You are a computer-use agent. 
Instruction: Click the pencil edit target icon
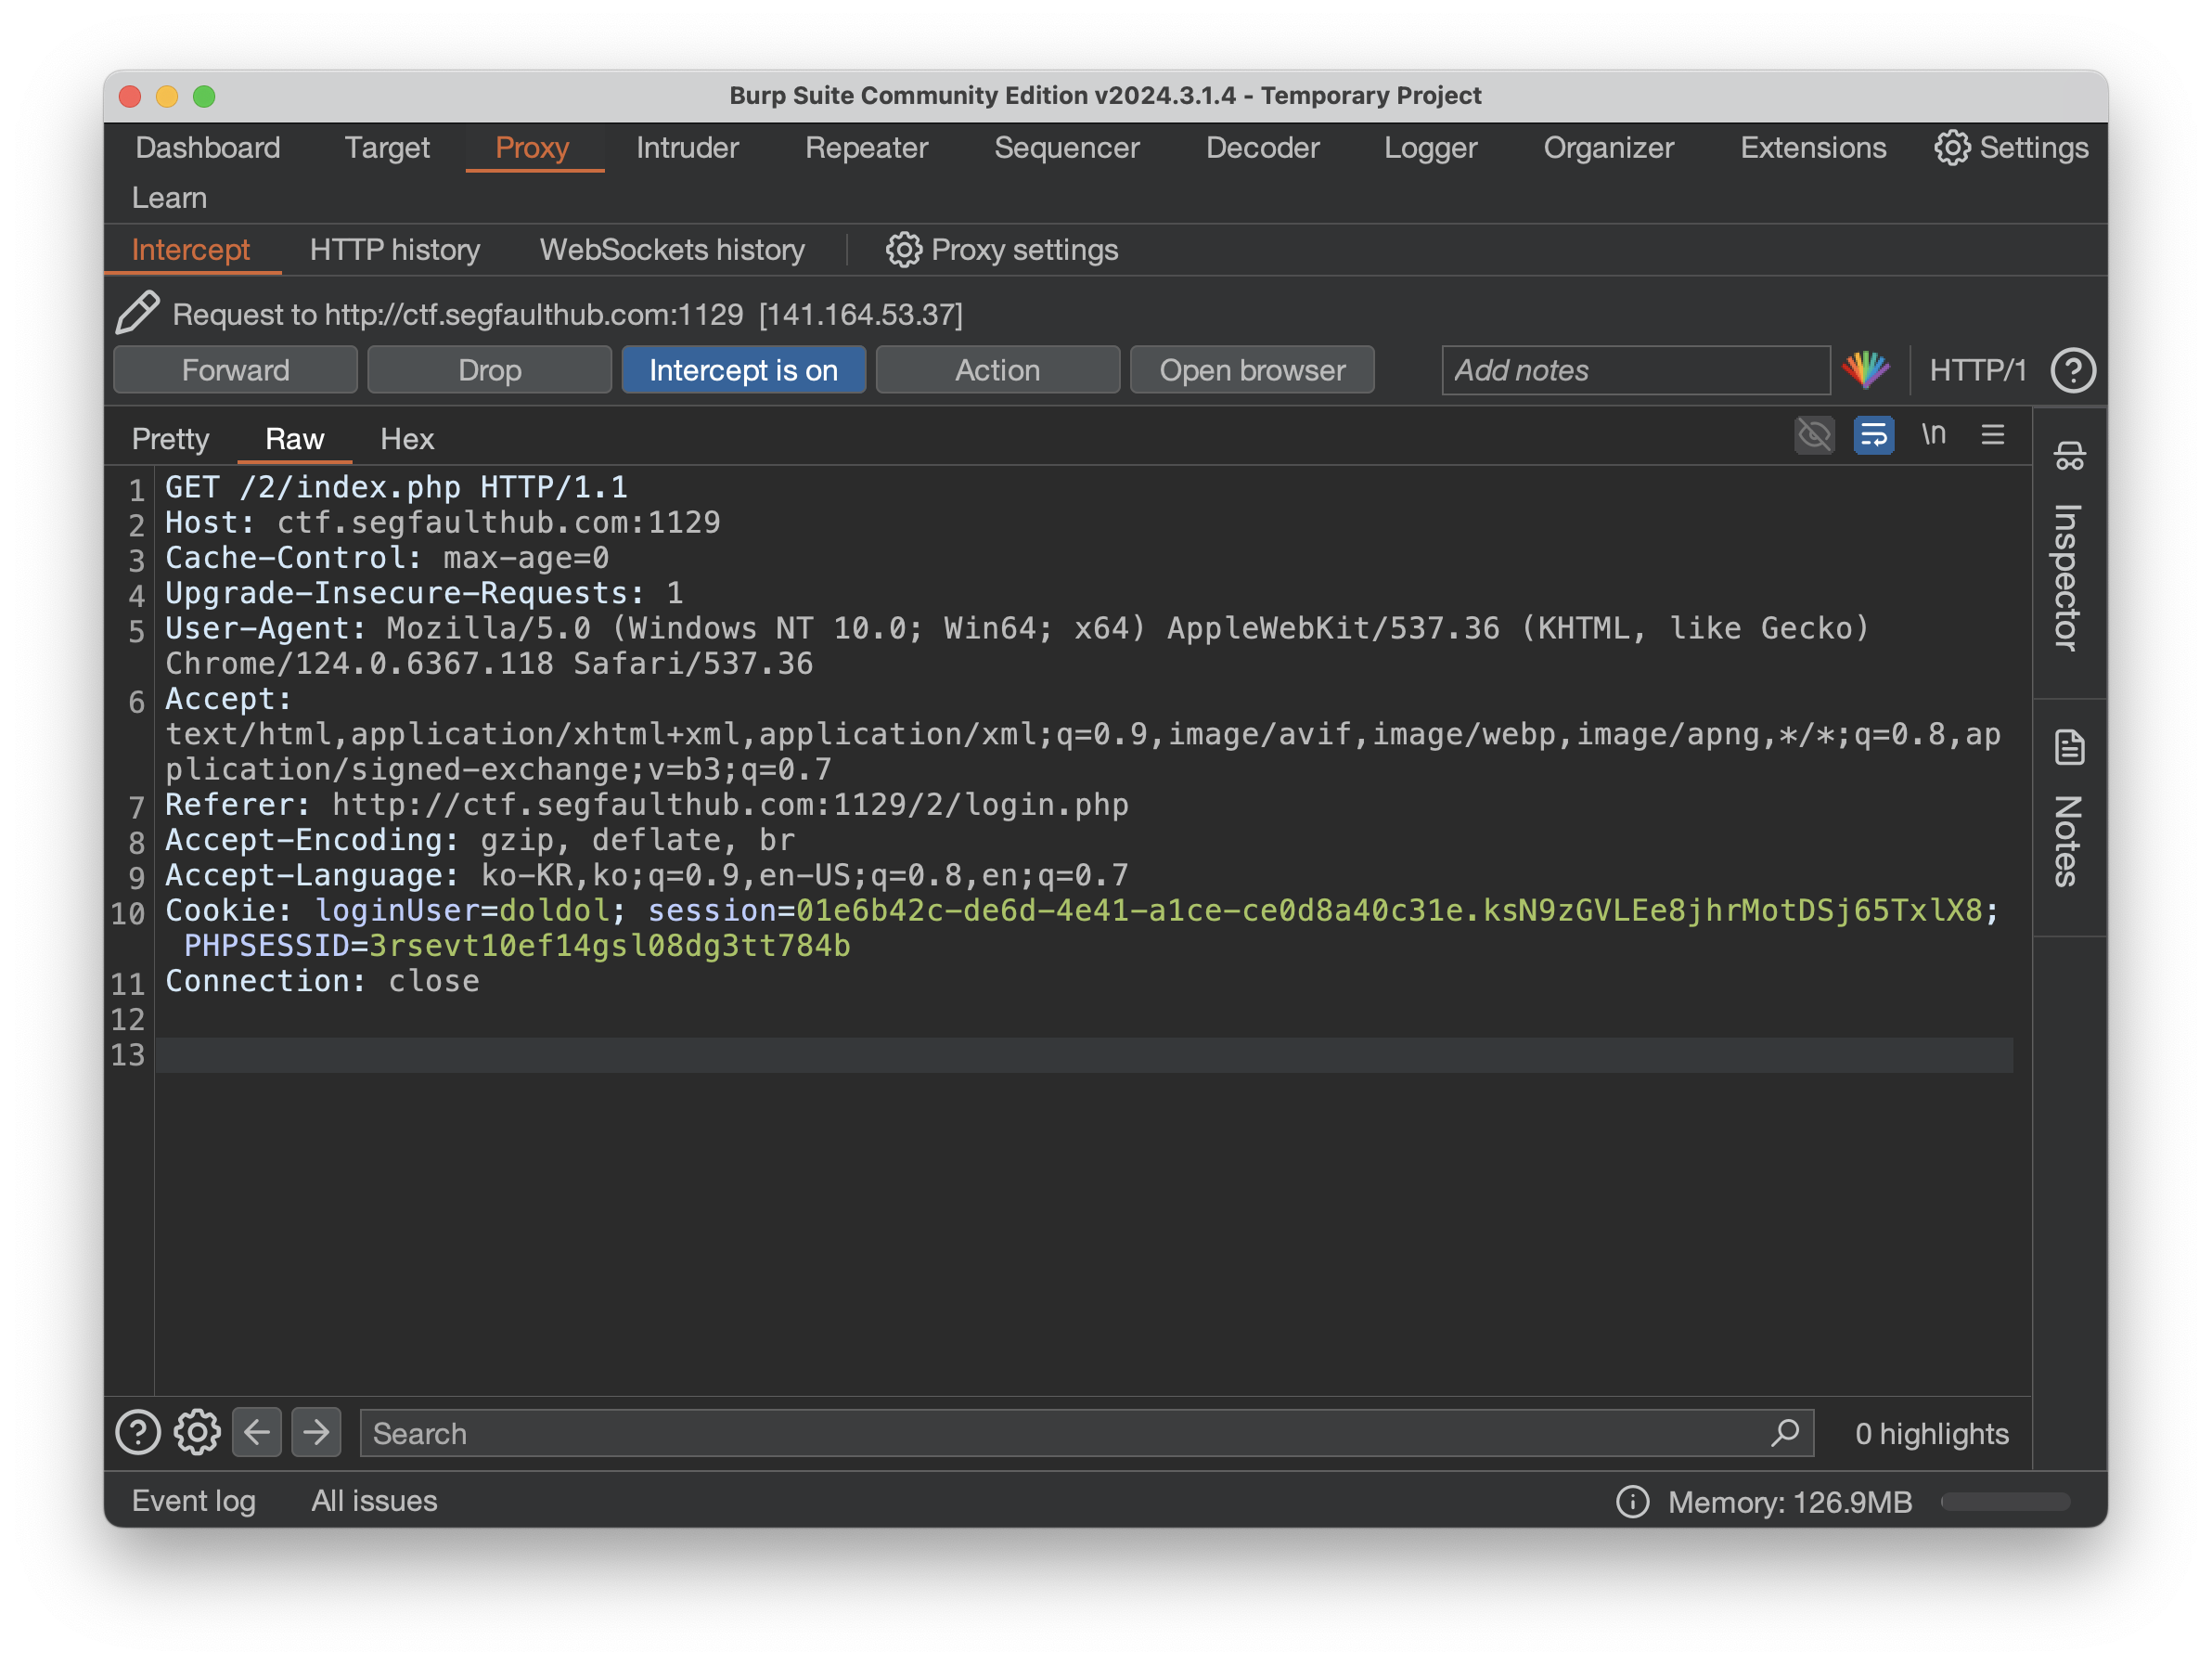[137, 314]
